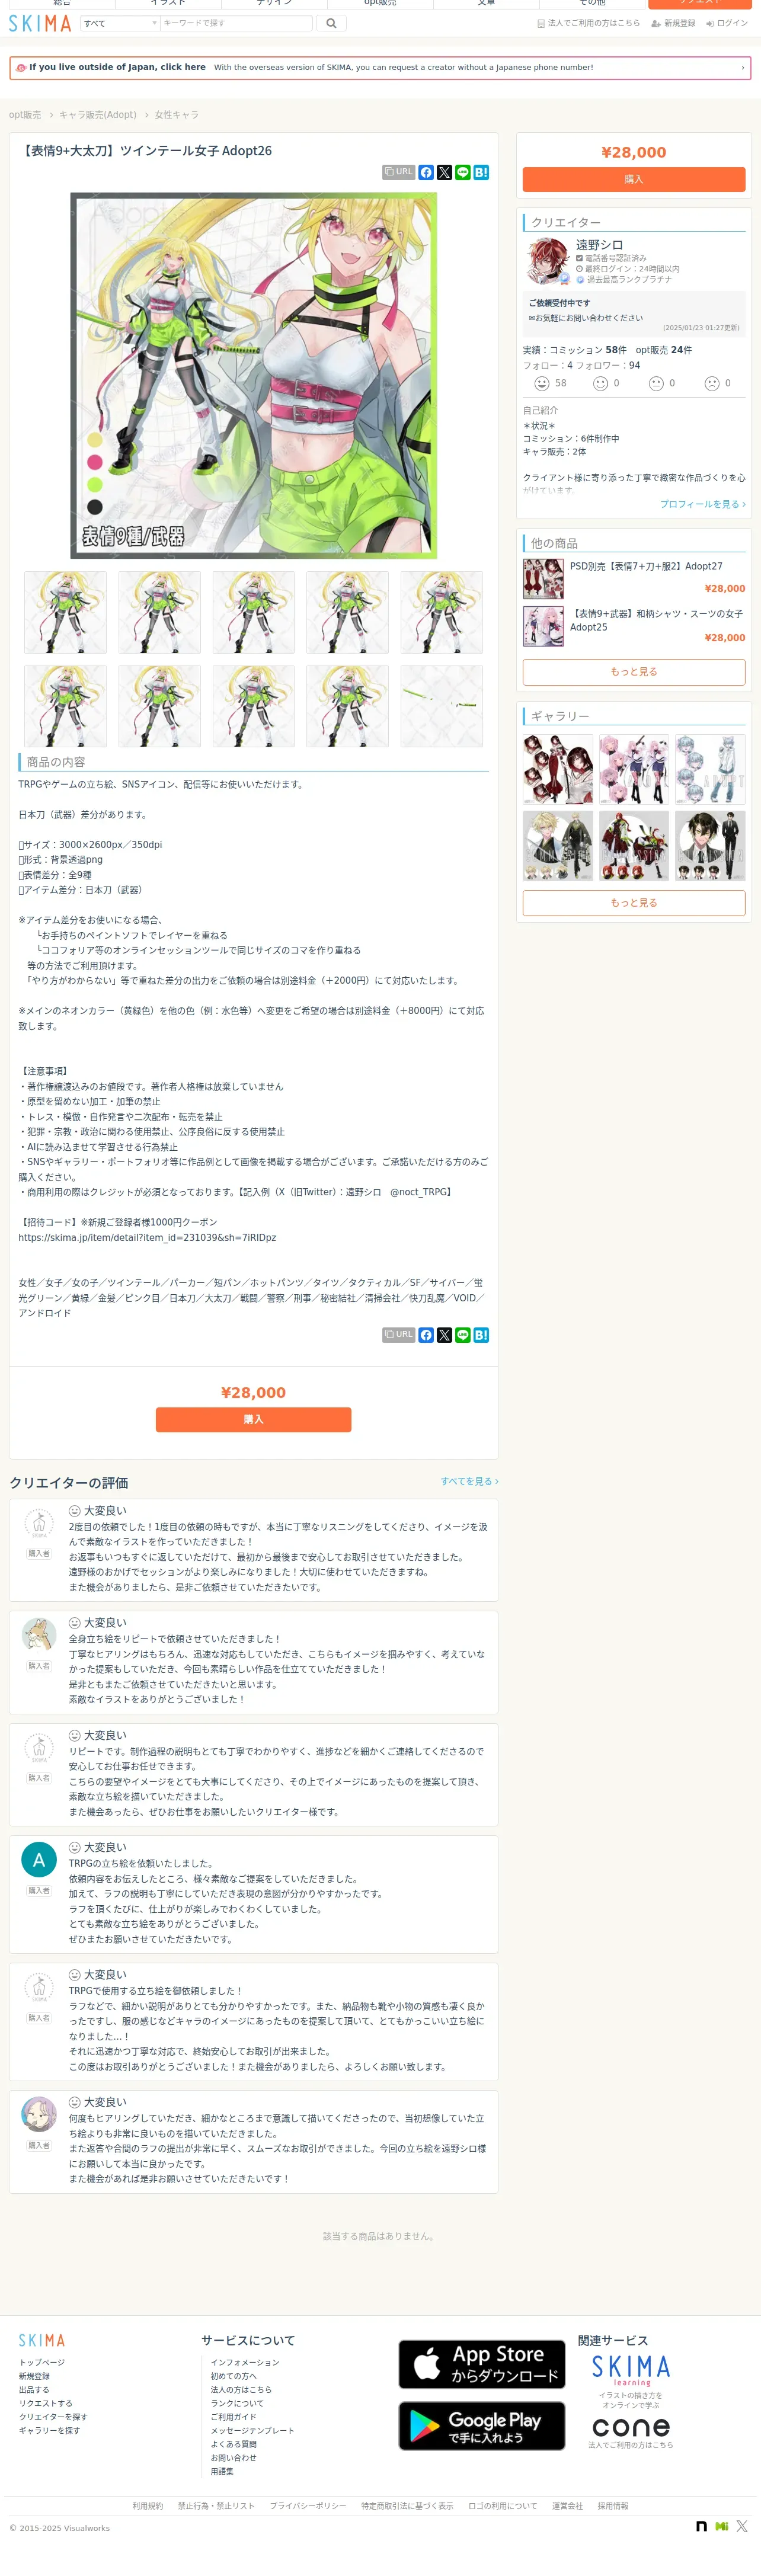The width and height of the screenshot is (761, 2576).
Task: Open the note icon in footer
Action: point(702,2526)
